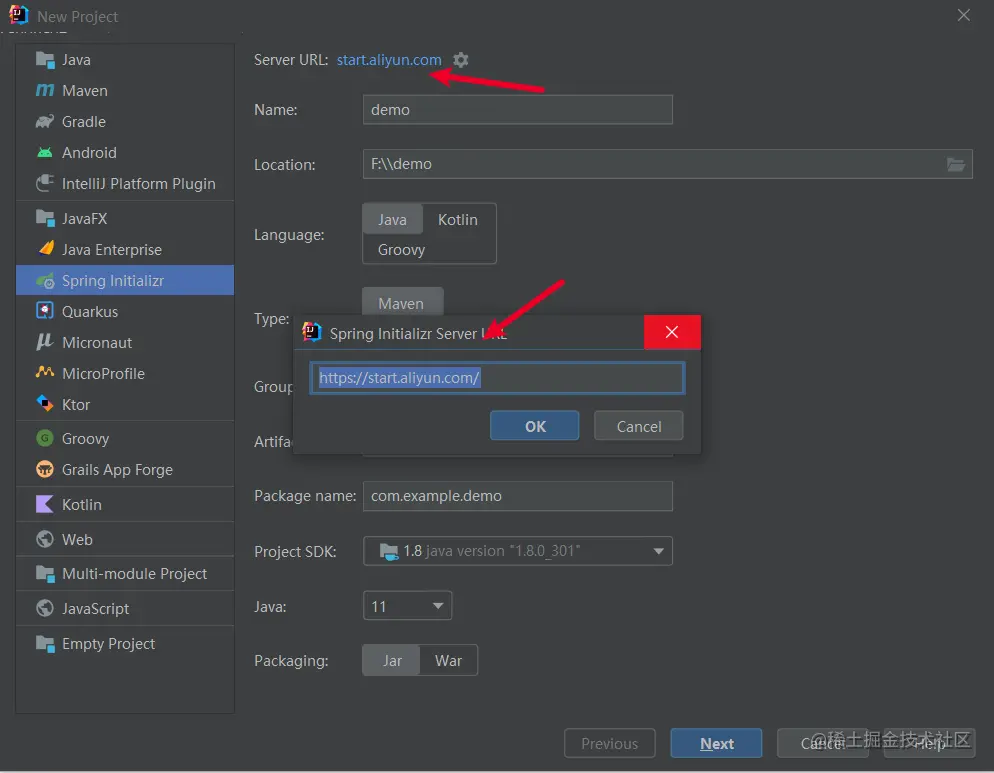994x773 pixels.
Task: Click the MicroProfile icon
Action: pyautogui.click(x=45, y=372)
